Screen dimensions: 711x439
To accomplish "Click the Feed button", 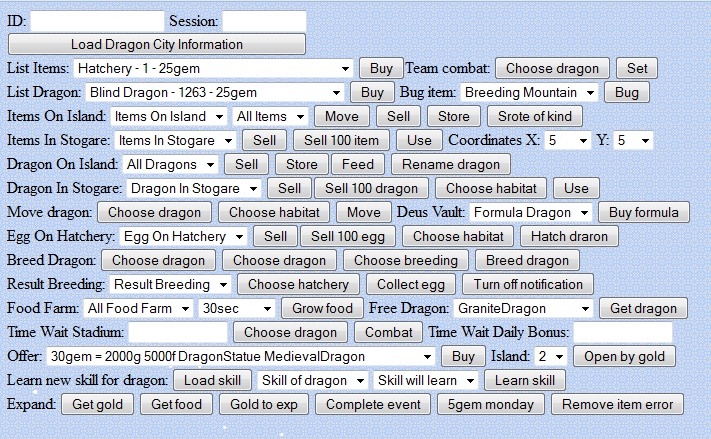I will pos(358,165).
